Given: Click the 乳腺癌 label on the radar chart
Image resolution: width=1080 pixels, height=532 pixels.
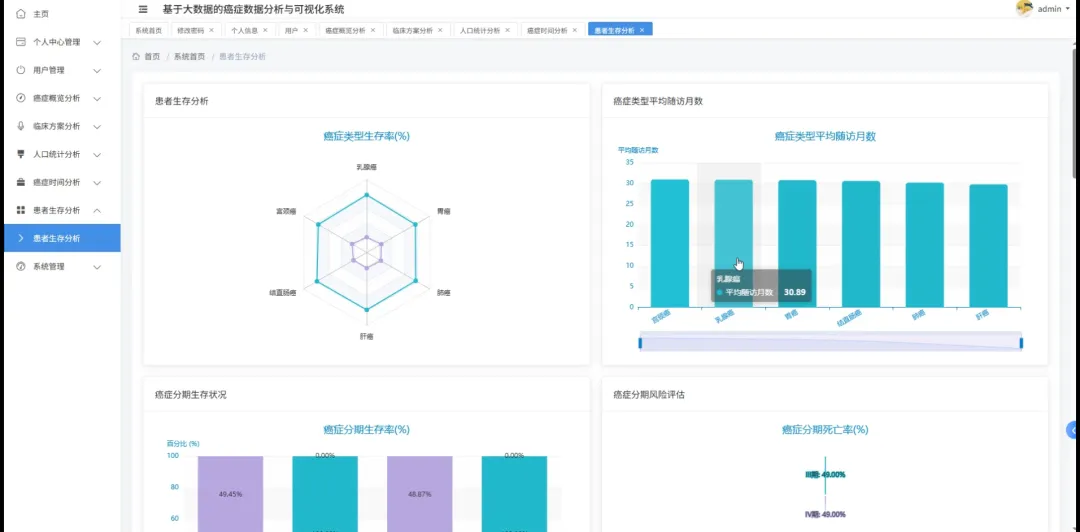Looking at the screenshot, I should (x=366, y=167).
